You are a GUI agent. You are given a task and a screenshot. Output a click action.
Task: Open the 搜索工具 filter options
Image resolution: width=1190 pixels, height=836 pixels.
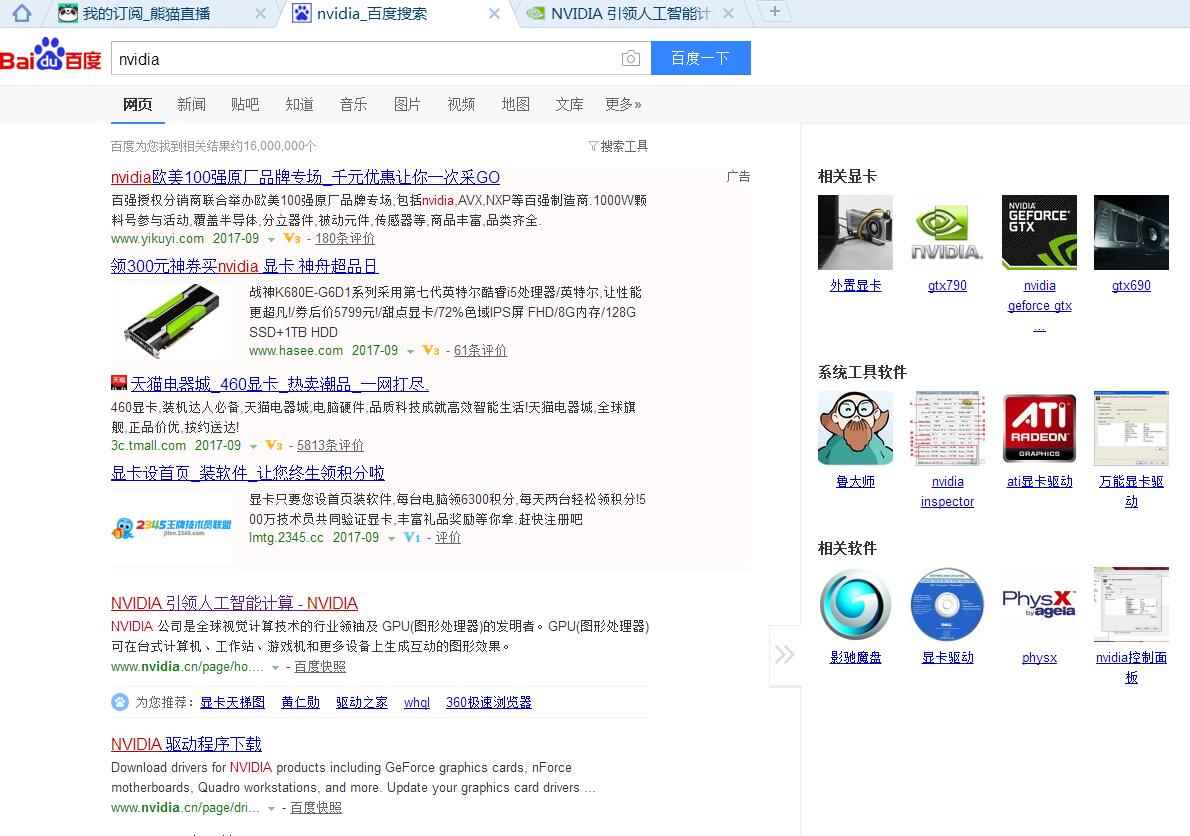(x=618, y=146)
